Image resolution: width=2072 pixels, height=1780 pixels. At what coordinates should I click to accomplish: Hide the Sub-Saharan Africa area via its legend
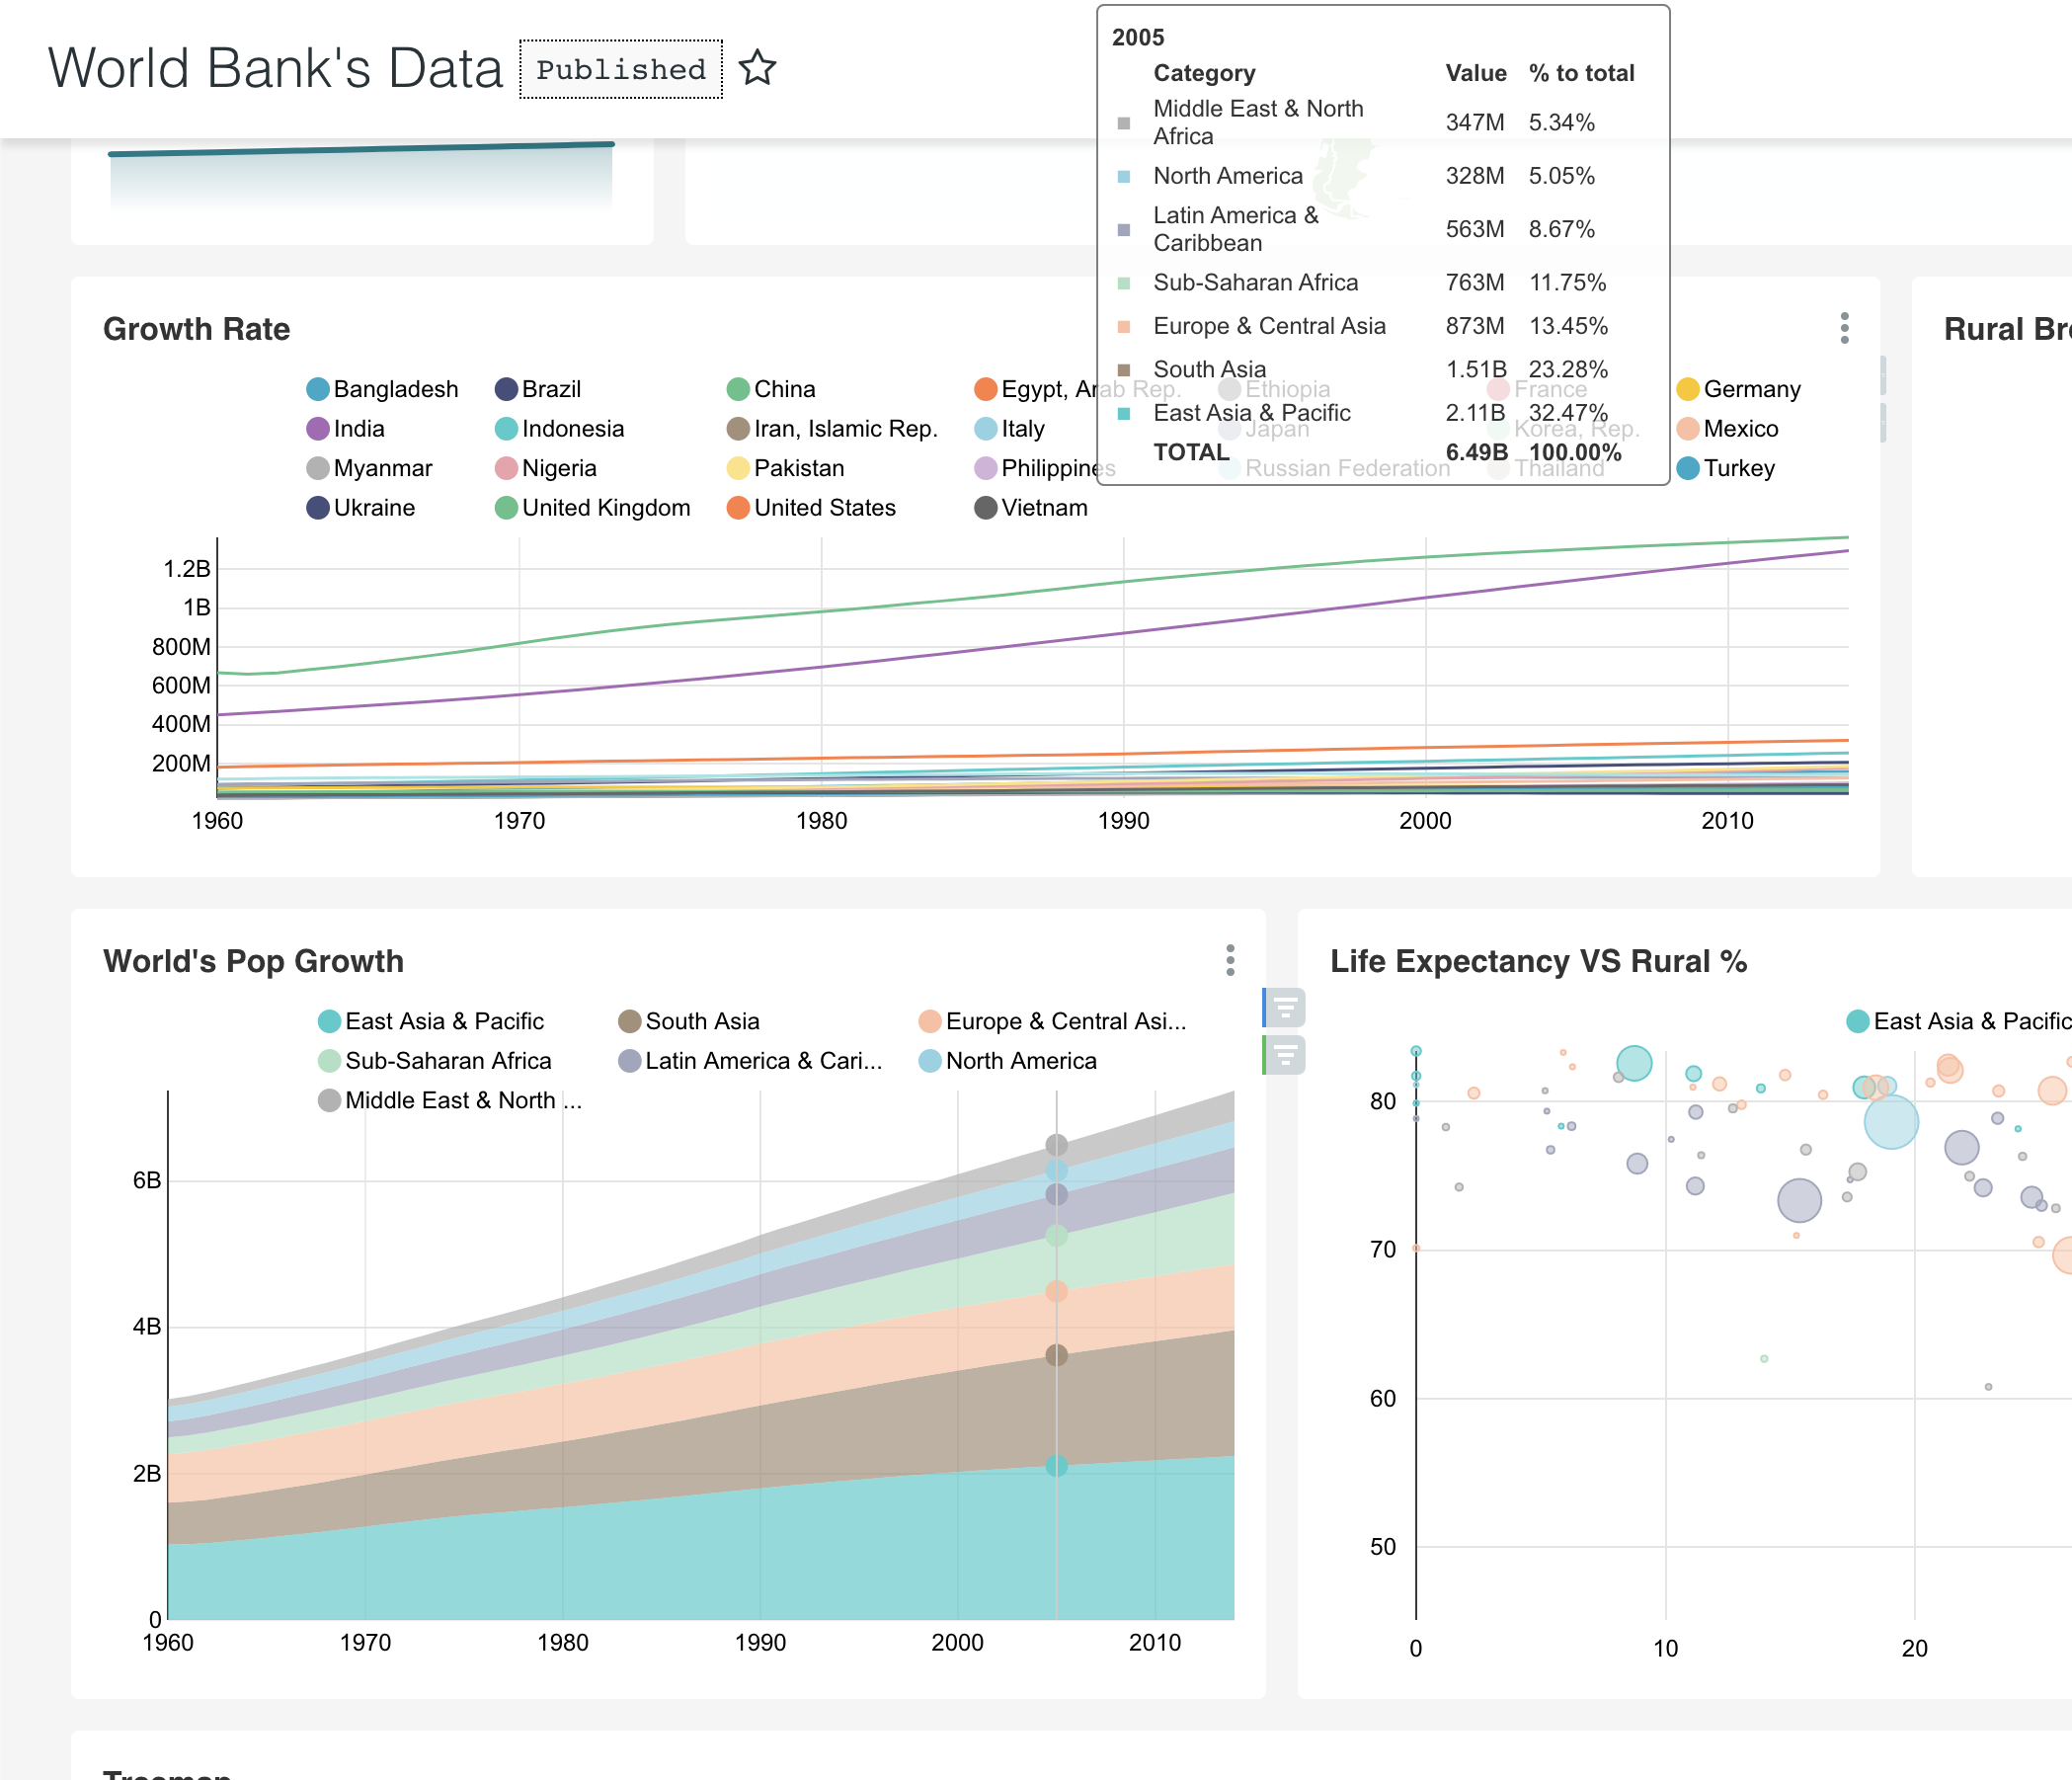[x=330, y=1060]
